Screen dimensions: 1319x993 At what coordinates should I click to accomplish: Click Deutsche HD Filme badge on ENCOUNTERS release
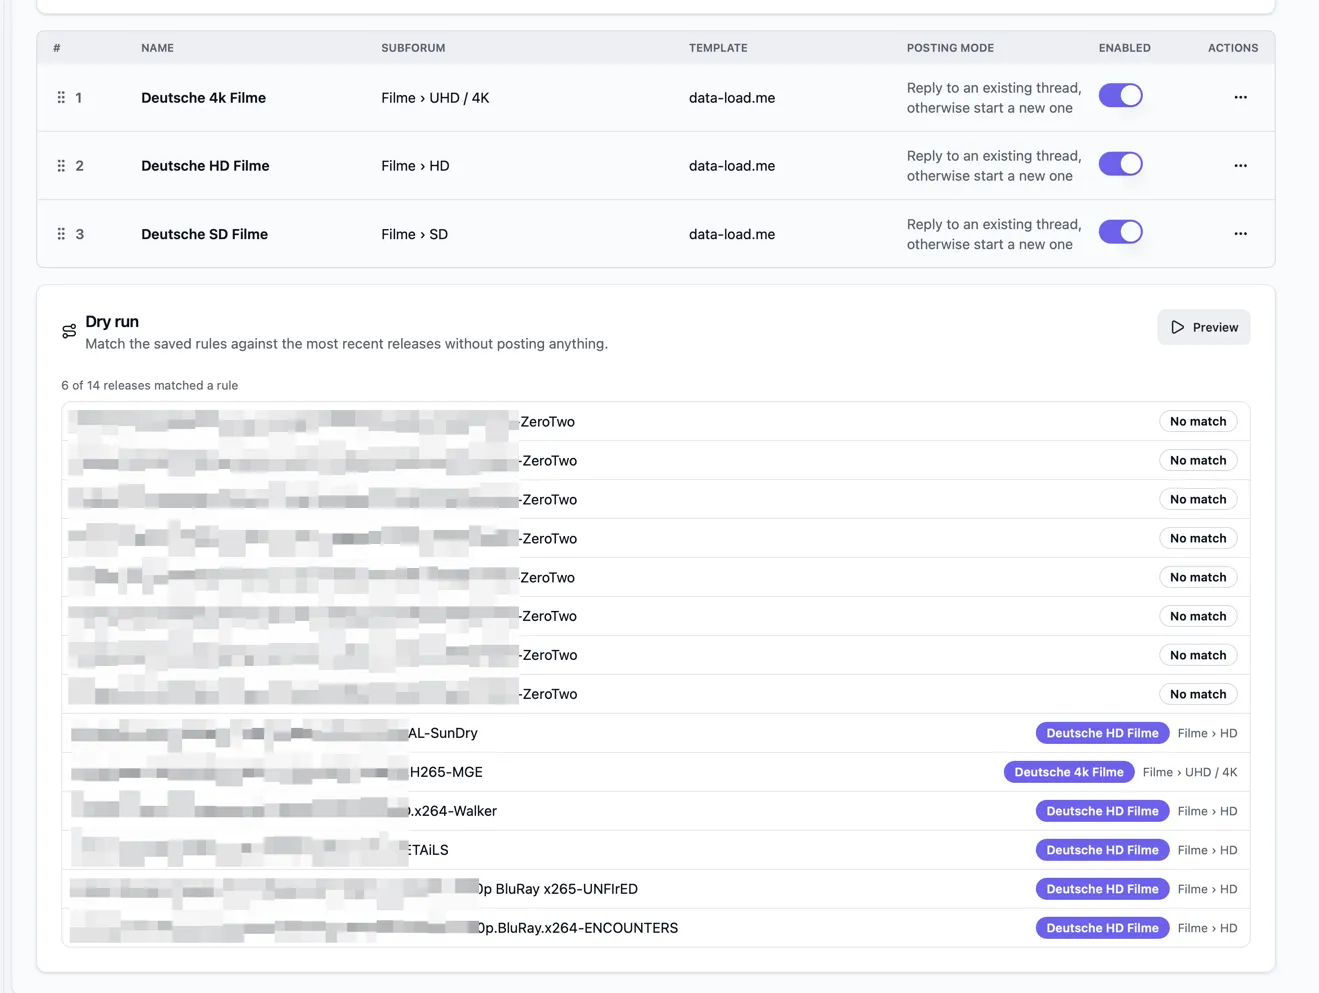[x=1102, y=928]
